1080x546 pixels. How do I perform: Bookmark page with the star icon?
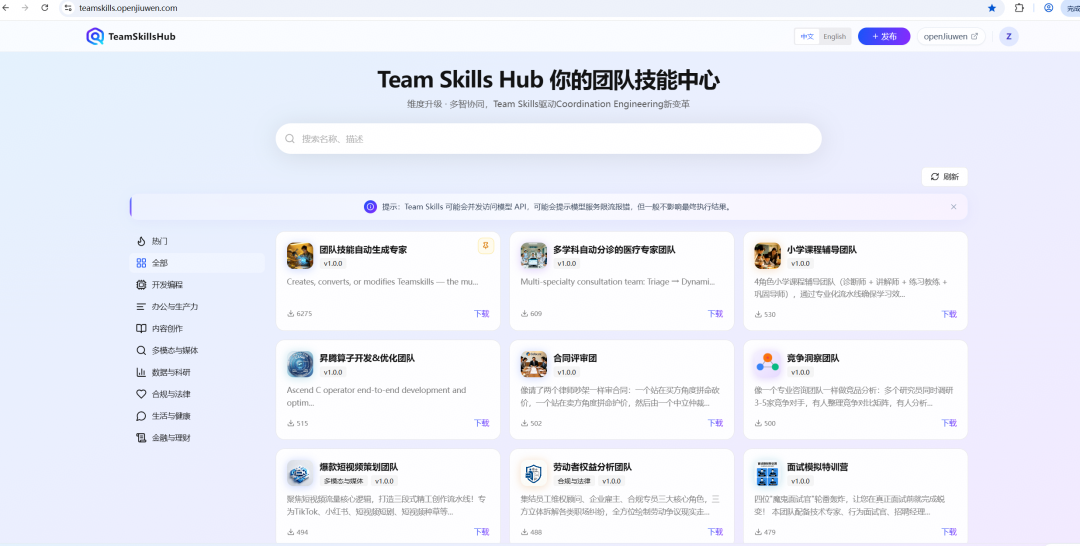(x=992, y=8)
